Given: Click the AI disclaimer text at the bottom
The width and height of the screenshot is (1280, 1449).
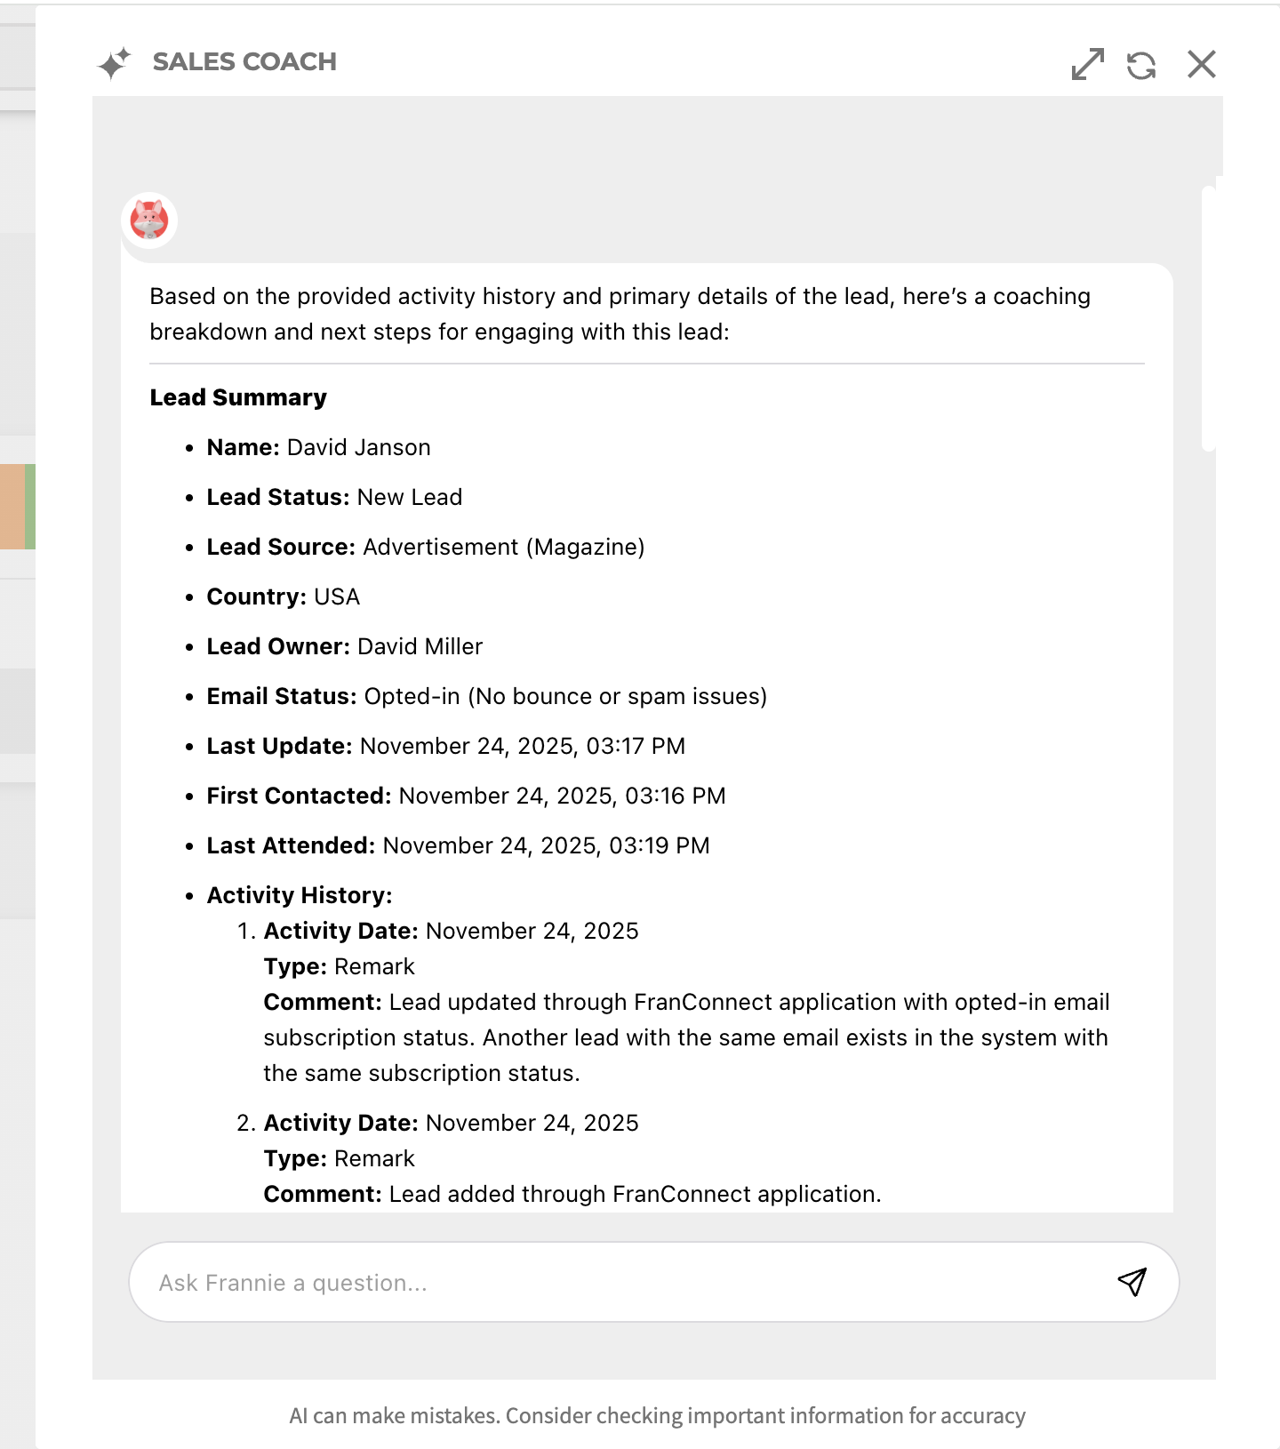Looking at the screenshot, I should coord(656,1416).
